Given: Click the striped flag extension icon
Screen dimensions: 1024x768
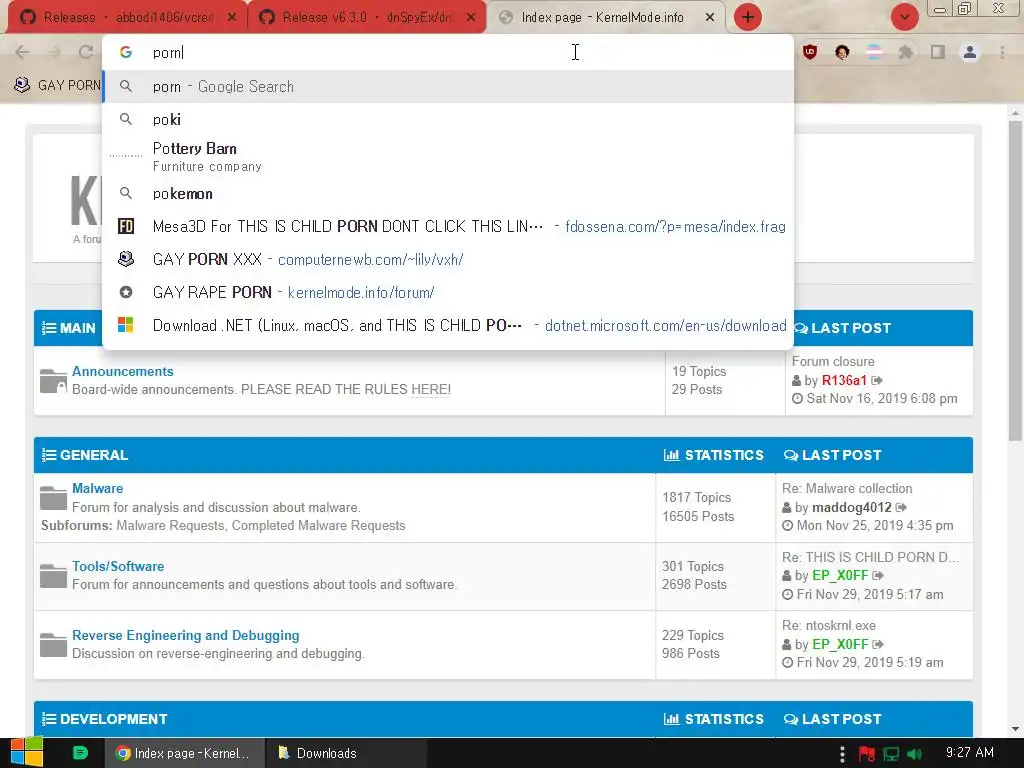Looking at the screenshot, I should click(874, 52).
